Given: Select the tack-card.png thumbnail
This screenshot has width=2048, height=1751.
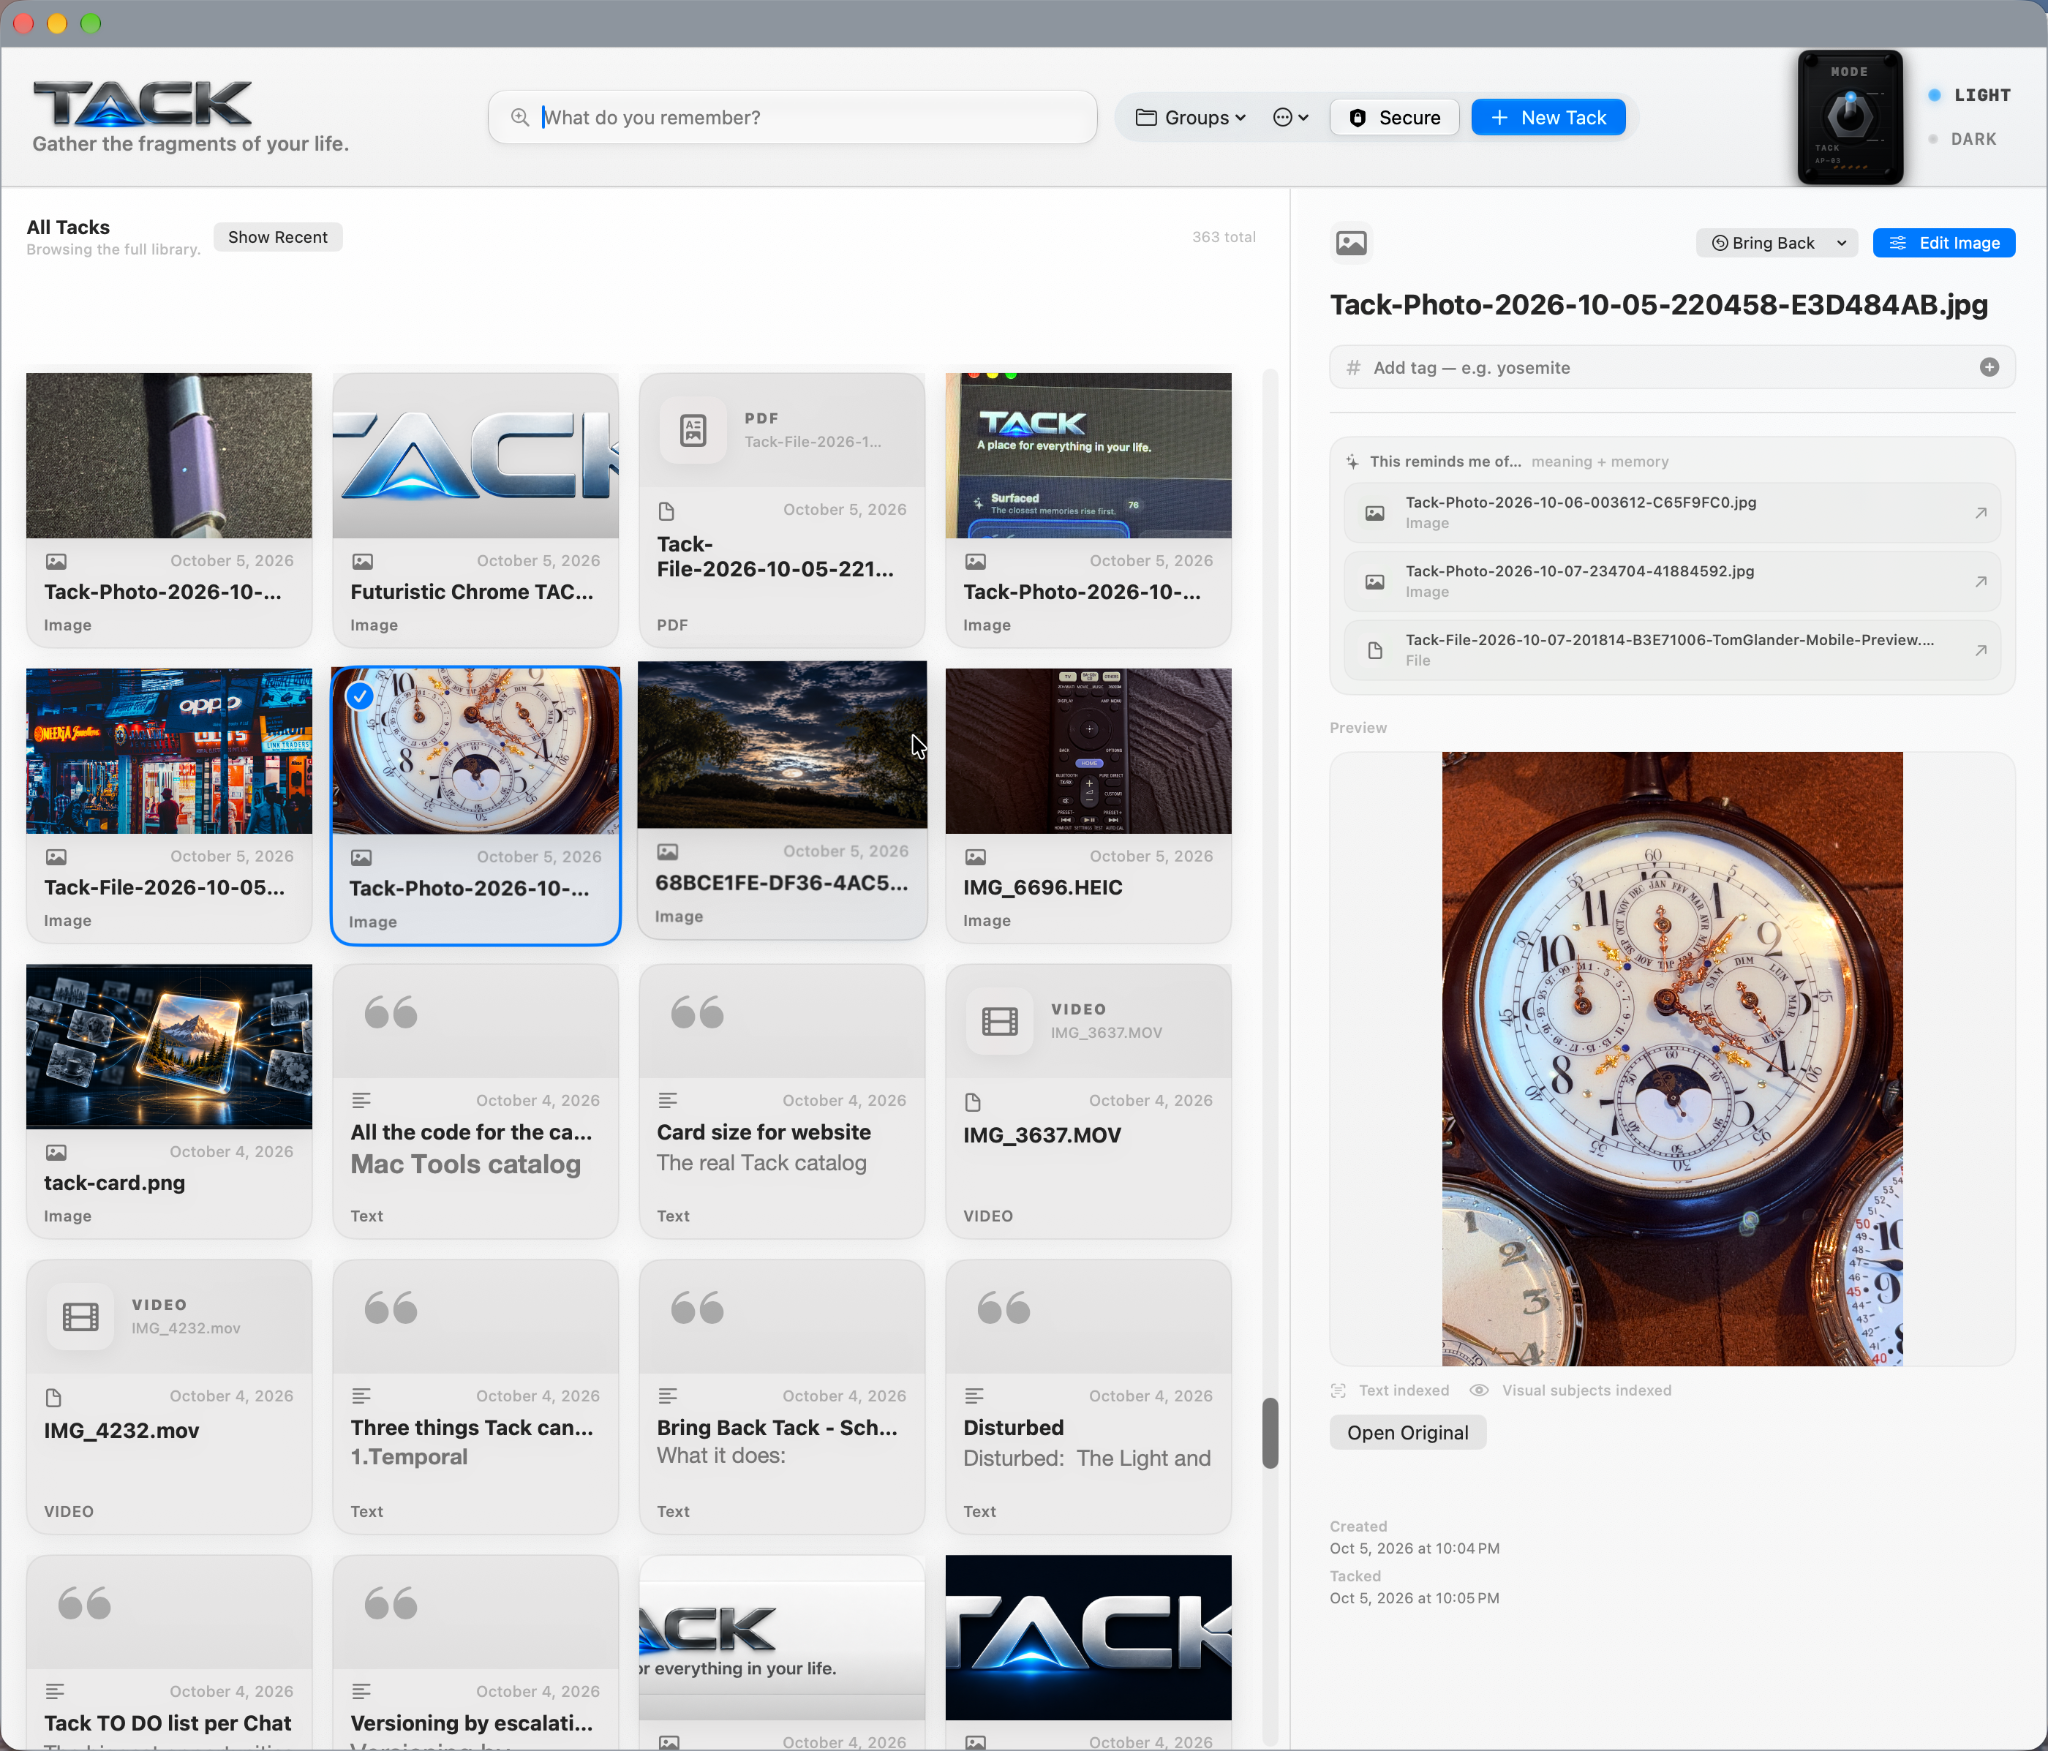Looking at the screenshot, I should [x=169, y=1046].
